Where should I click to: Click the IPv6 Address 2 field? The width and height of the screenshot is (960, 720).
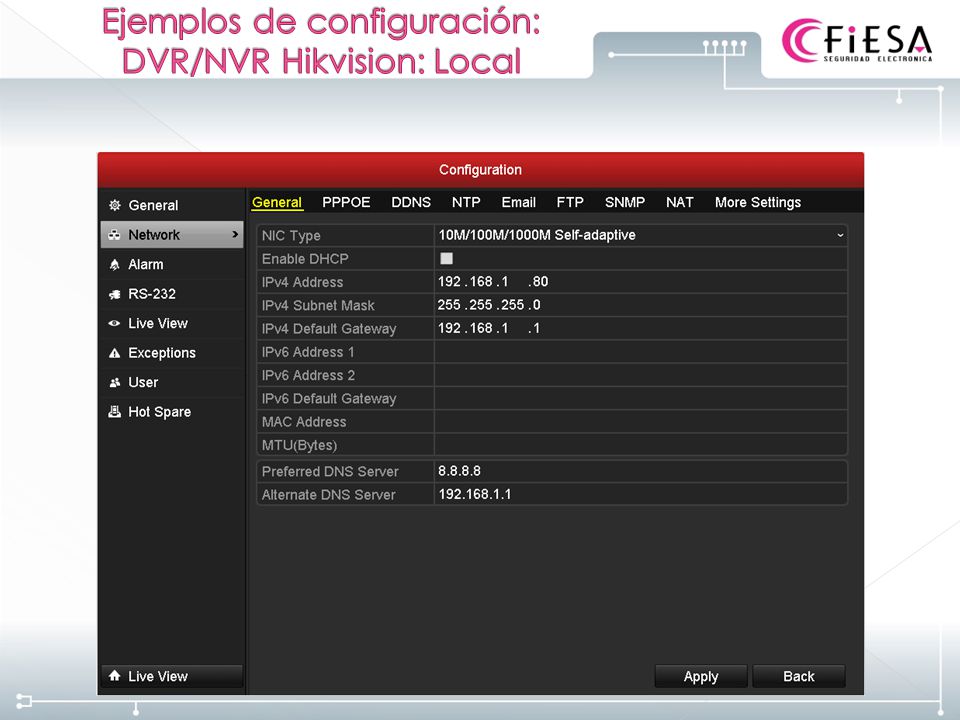(641, 375)
